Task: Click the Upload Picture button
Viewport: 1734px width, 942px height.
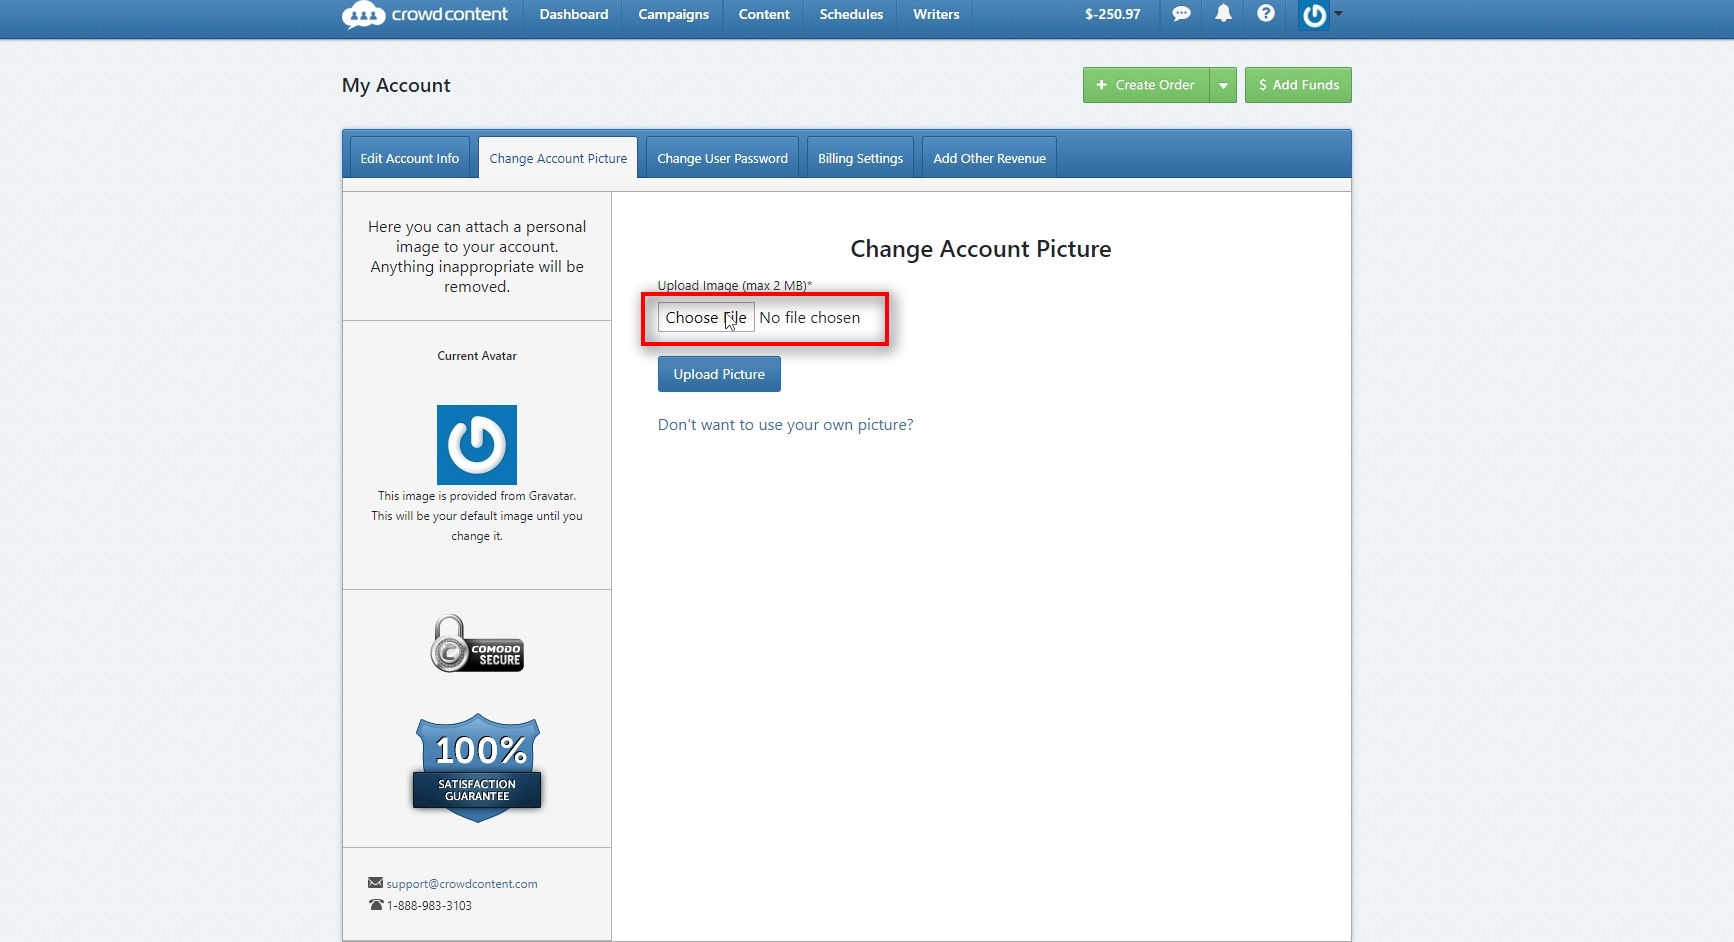Action: [x=719, y=374]
